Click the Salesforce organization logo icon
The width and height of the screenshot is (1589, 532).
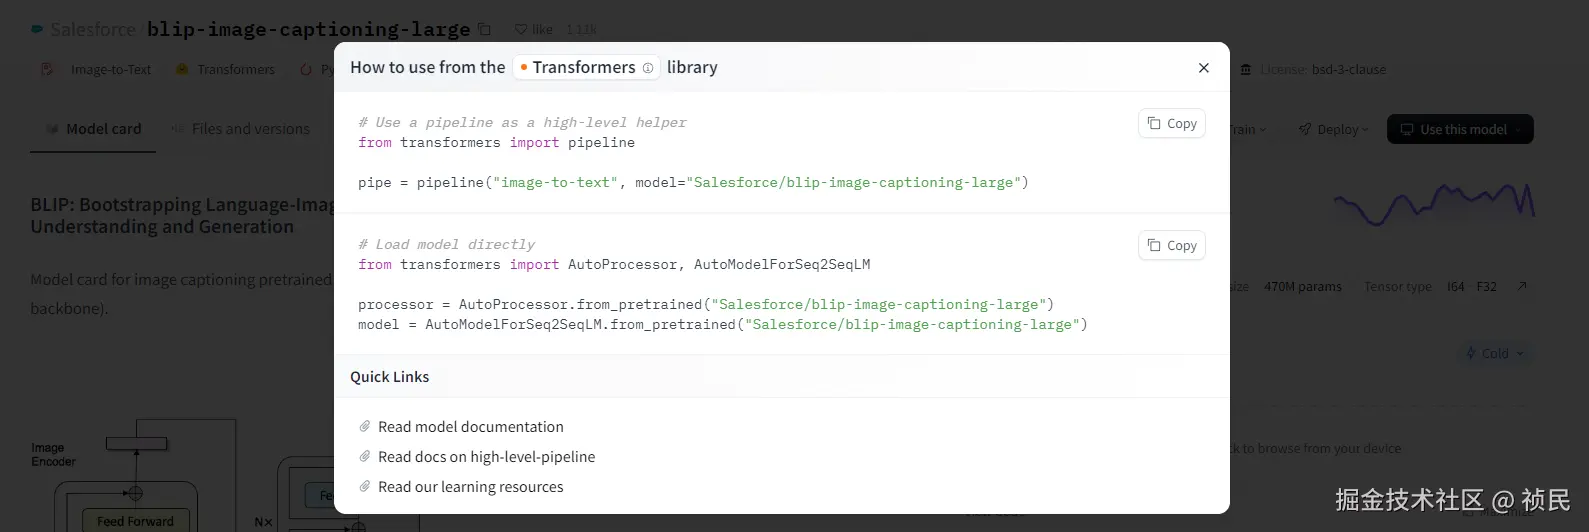coord(38,30)
